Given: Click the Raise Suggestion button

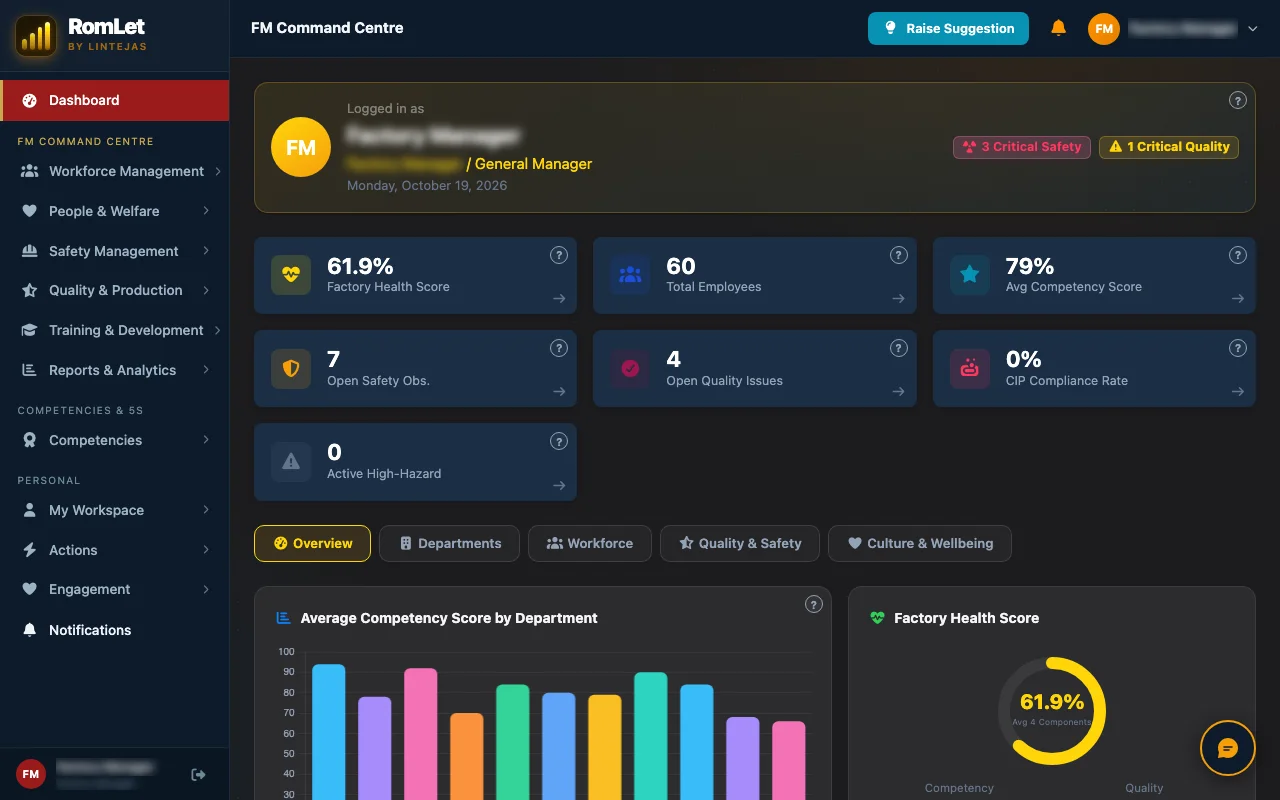Looking at the screenshot, I should click(948, 28).
